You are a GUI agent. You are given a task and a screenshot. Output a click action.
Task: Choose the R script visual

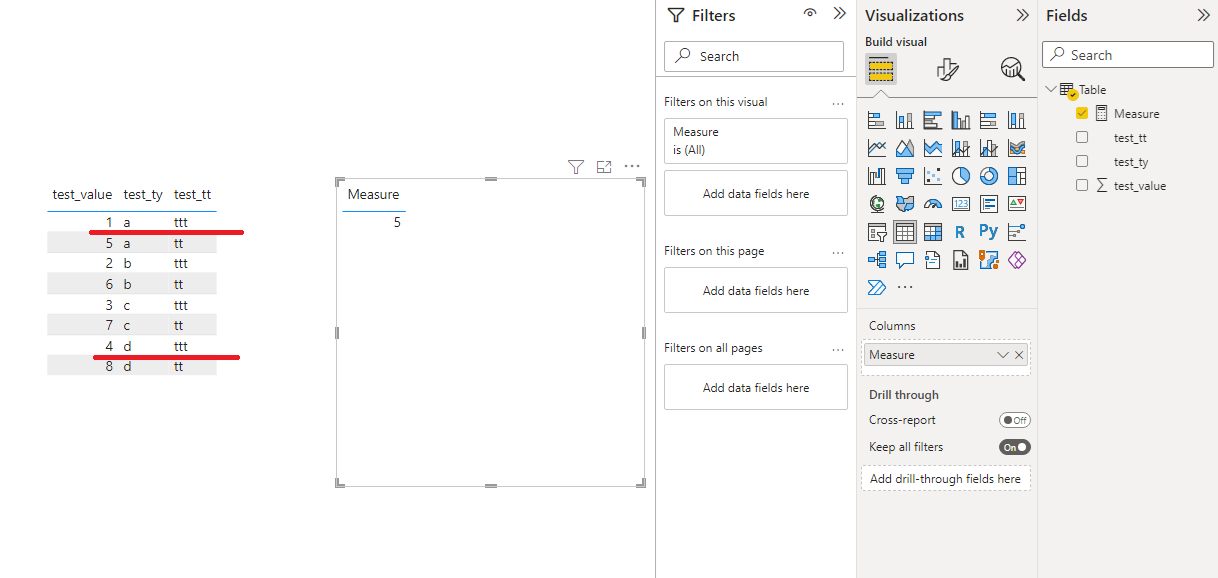click(961, 232)
